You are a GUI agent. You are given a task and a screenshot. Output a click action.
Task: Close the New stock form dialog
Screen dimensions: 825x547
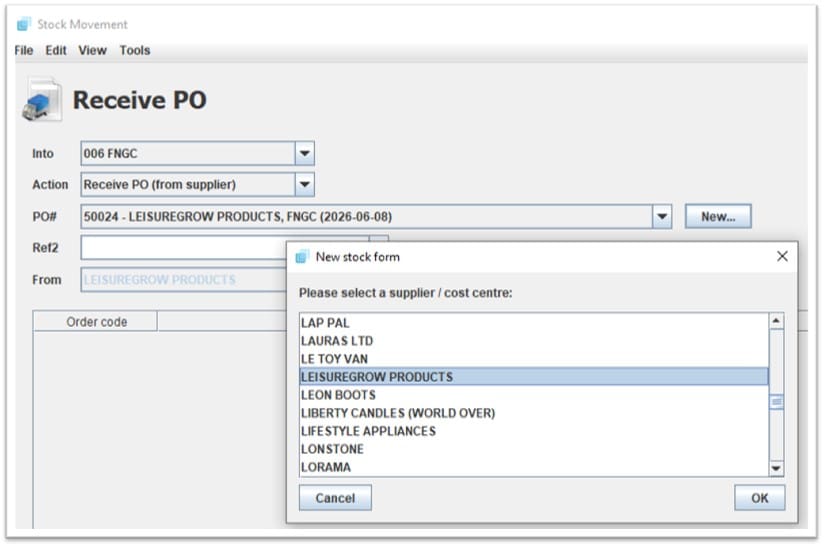pos(782,256)
